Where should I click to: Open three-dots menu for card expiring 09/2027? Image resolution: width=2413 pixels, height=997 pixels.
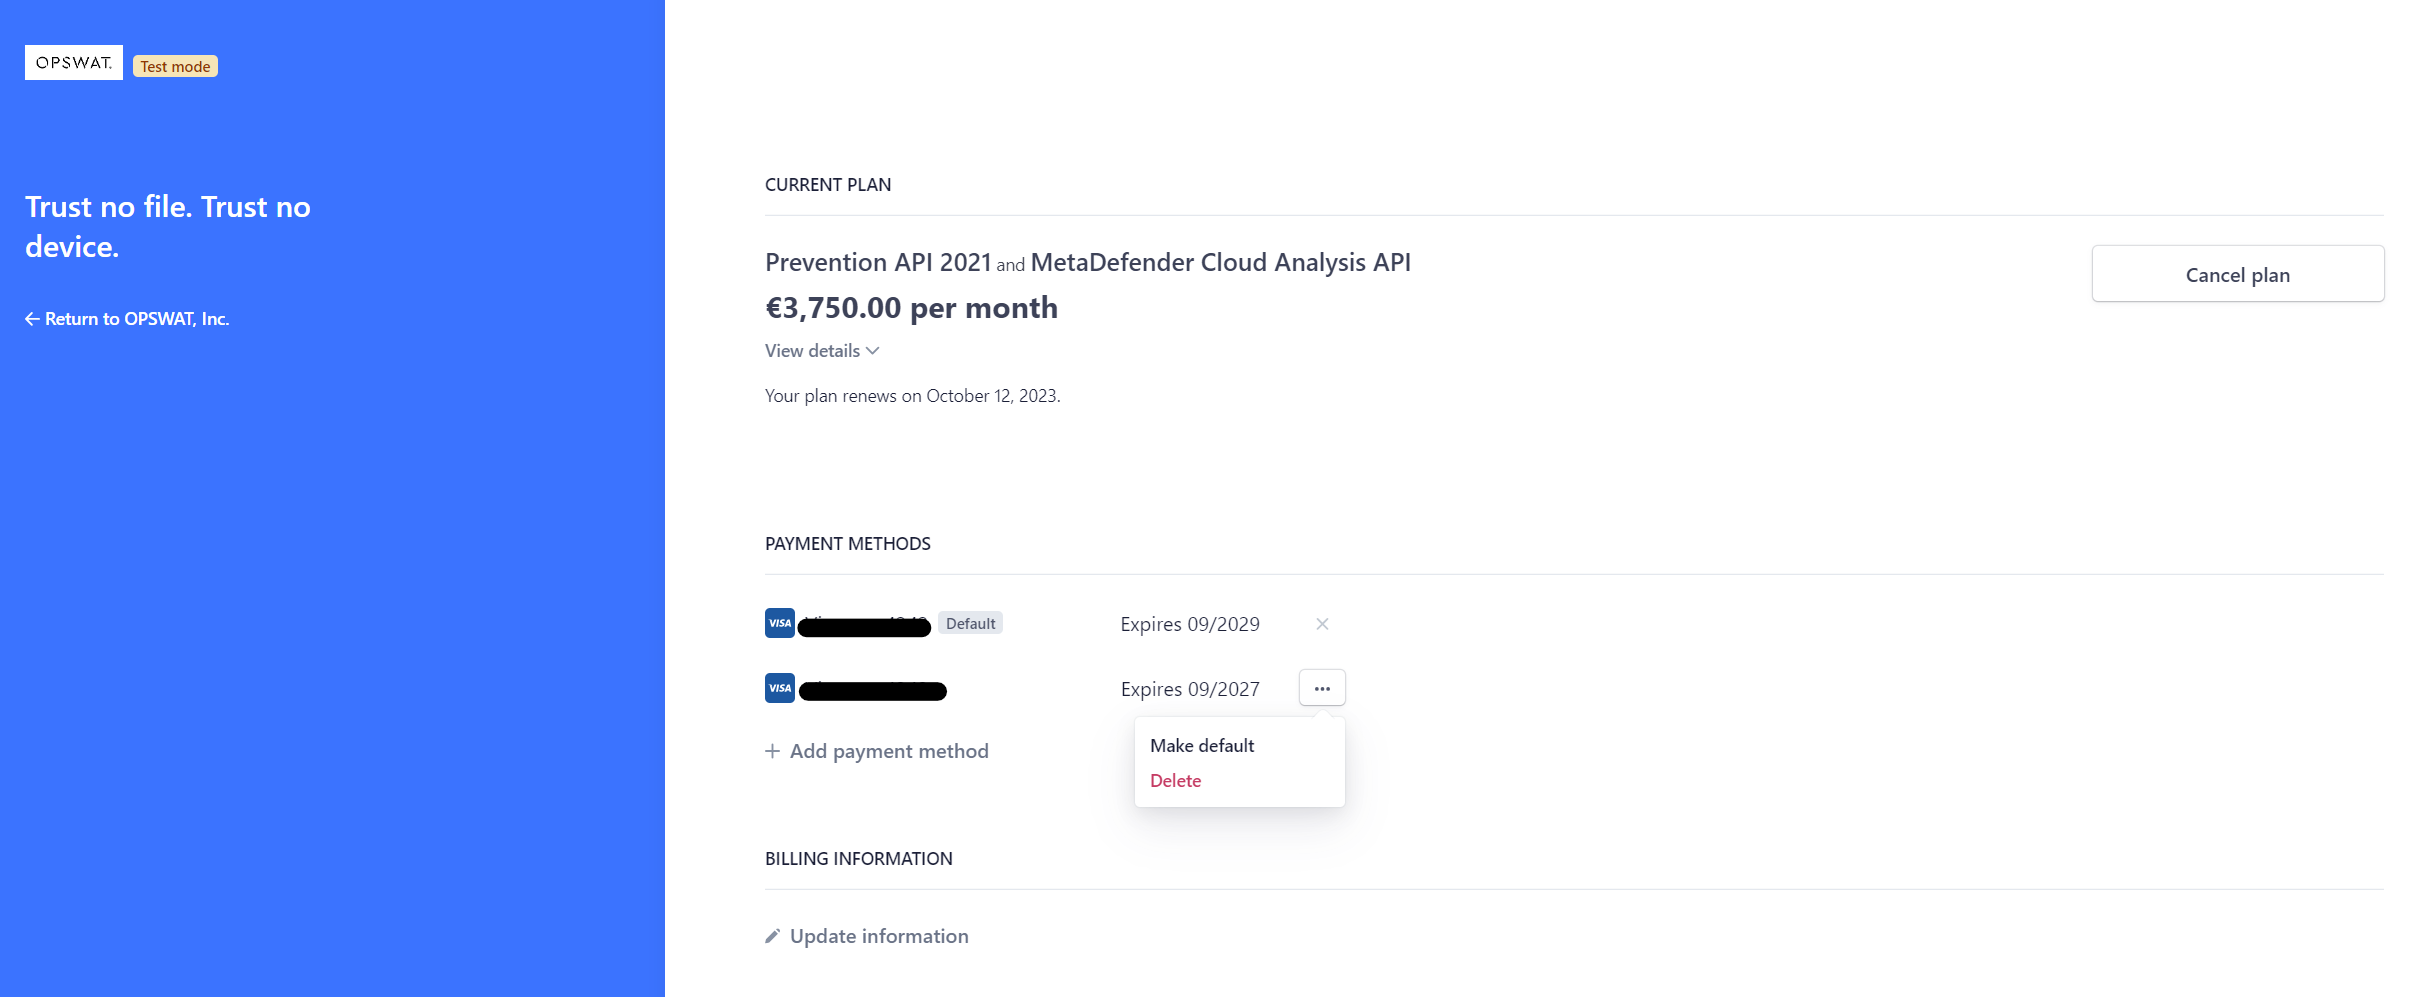click(x=1322, y=688)
